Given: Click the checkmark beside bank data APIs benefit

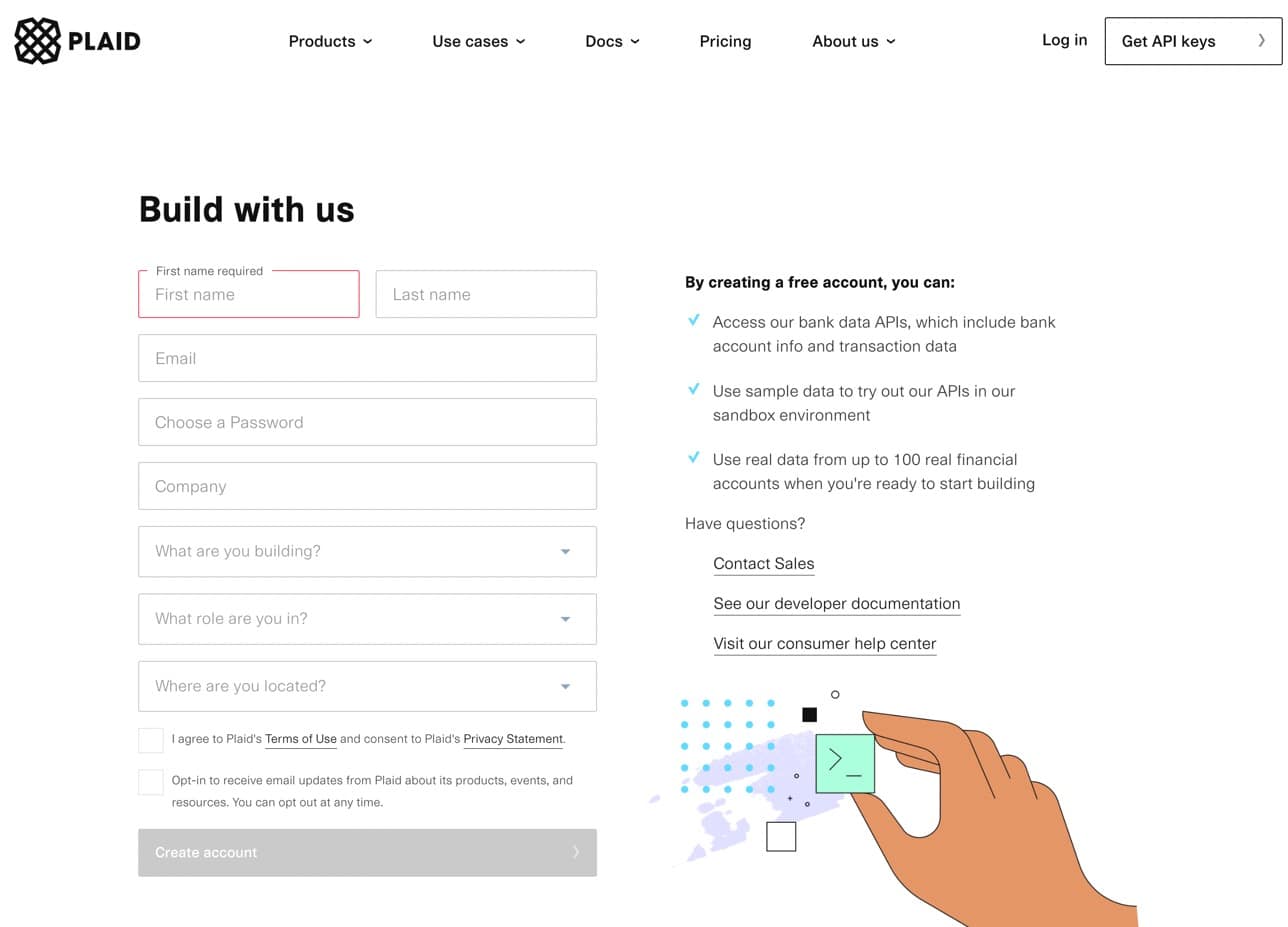Looking at the screenshot, I should pyautogui.click(x=694, y=320).
